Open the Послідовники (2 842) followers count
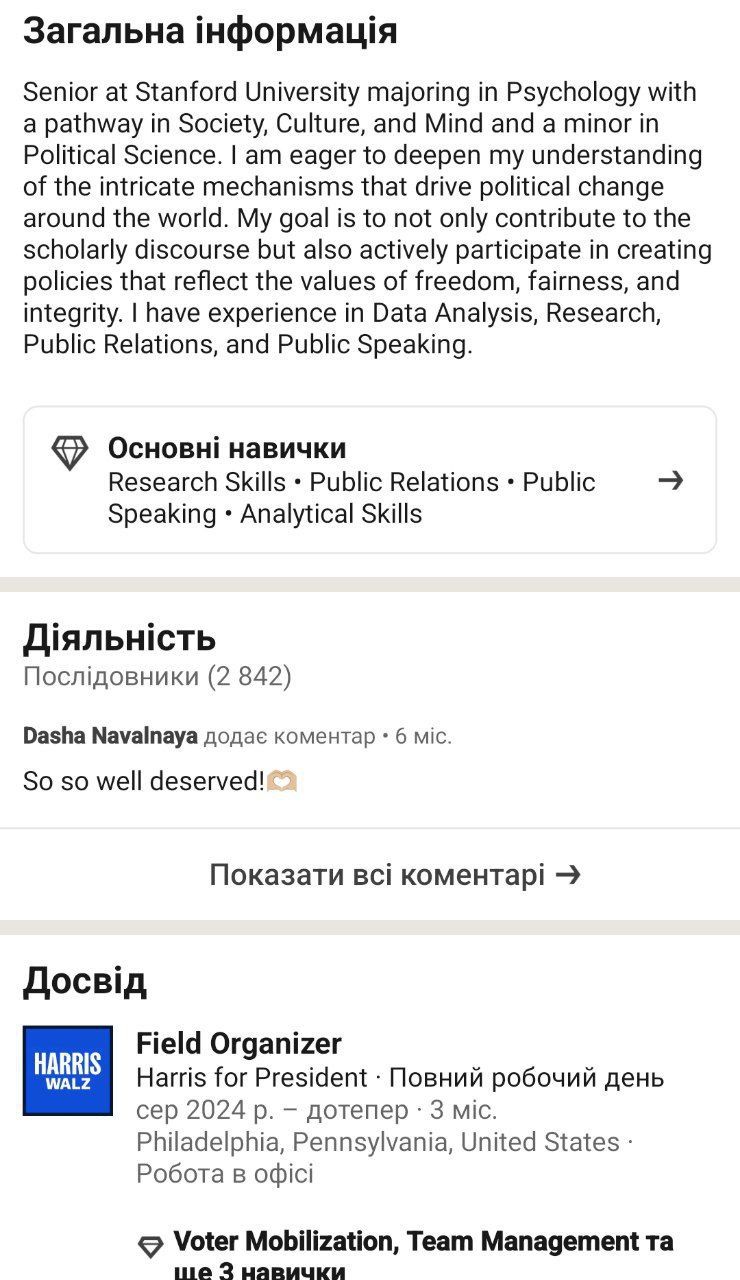 [157, 677]
